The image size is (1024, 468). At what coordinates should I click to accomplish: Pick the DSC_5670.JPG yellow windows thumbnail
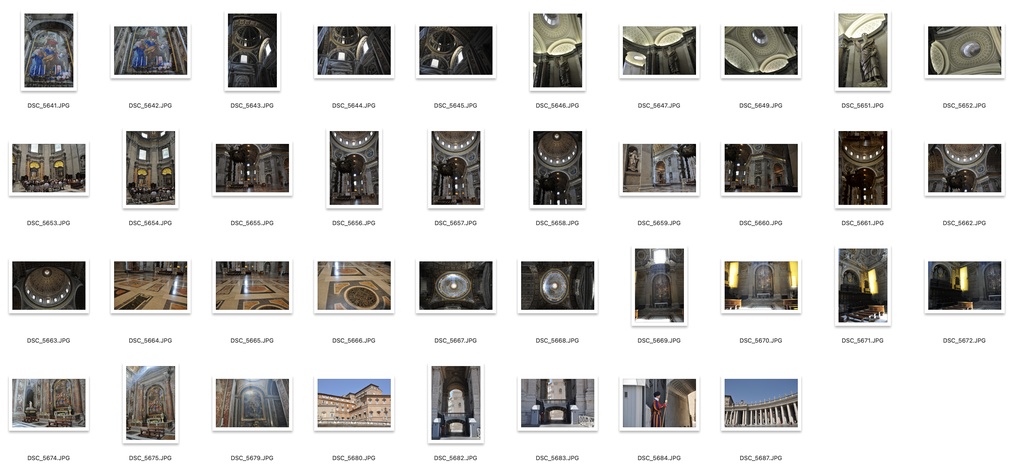[x=761, y=285]
